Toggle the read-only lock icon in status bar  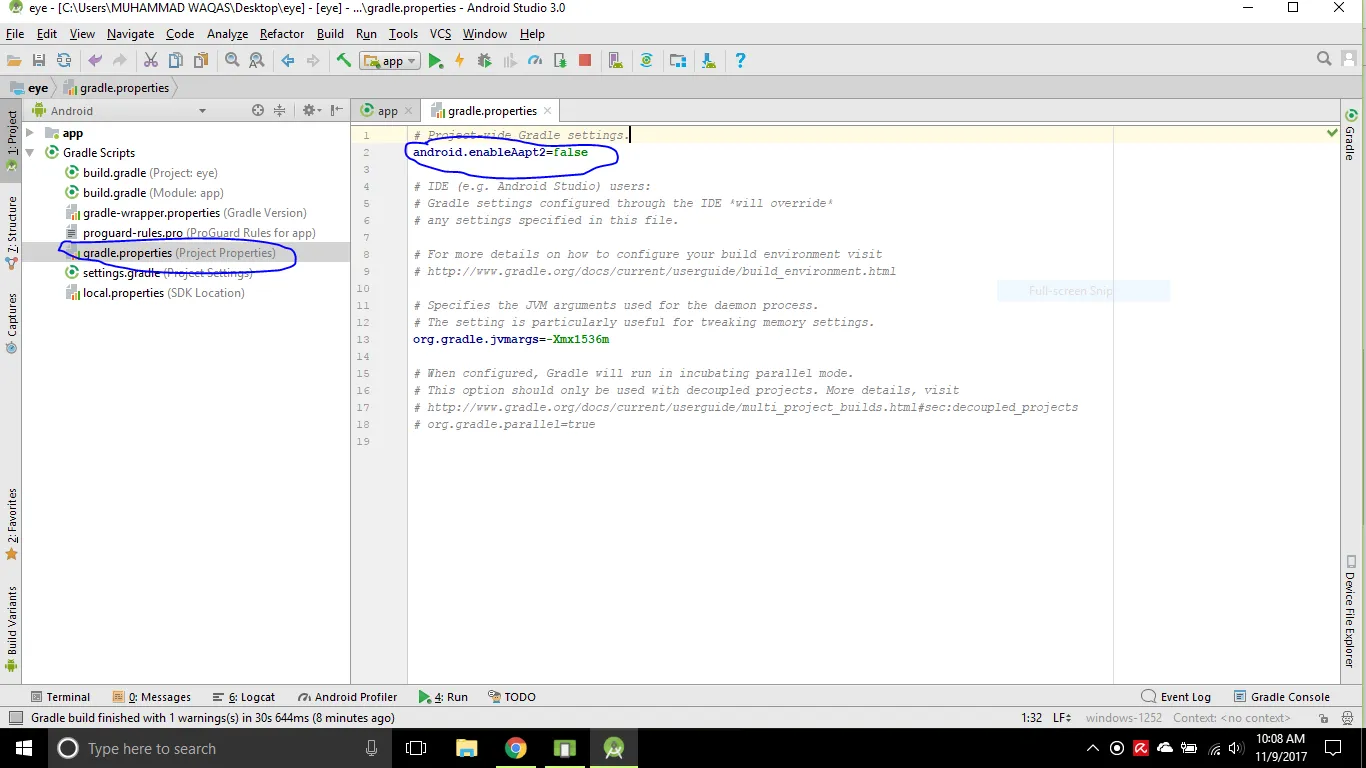coord(1323,718)
